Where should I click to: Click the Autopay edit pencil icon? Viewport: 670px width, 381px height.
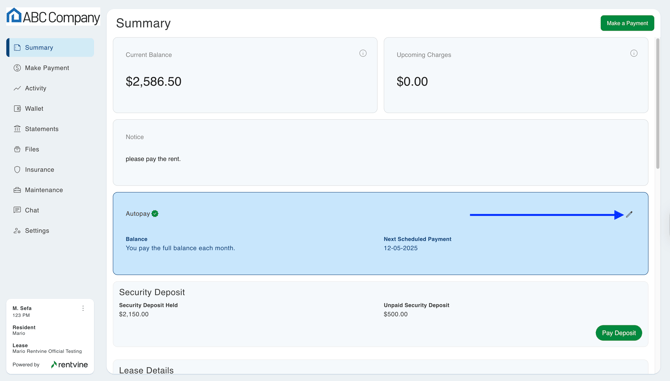(x=629, y=214)
